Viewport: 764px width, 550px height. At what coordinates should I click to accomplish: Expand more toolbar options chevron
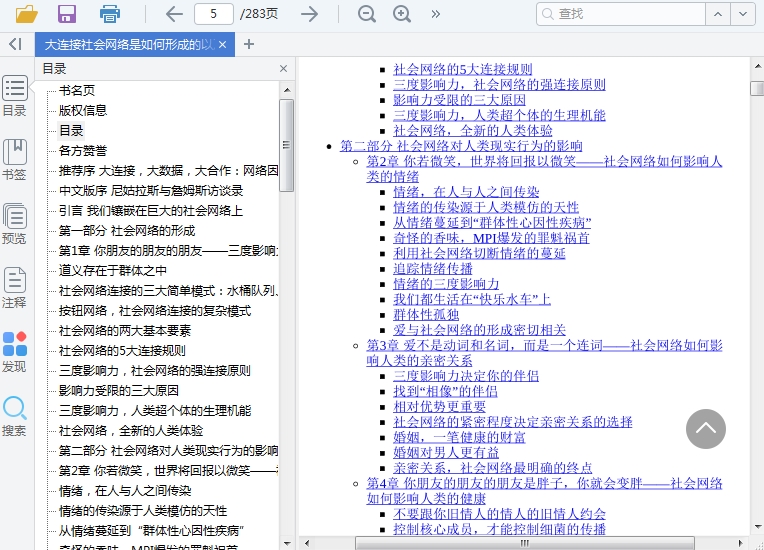436,14
